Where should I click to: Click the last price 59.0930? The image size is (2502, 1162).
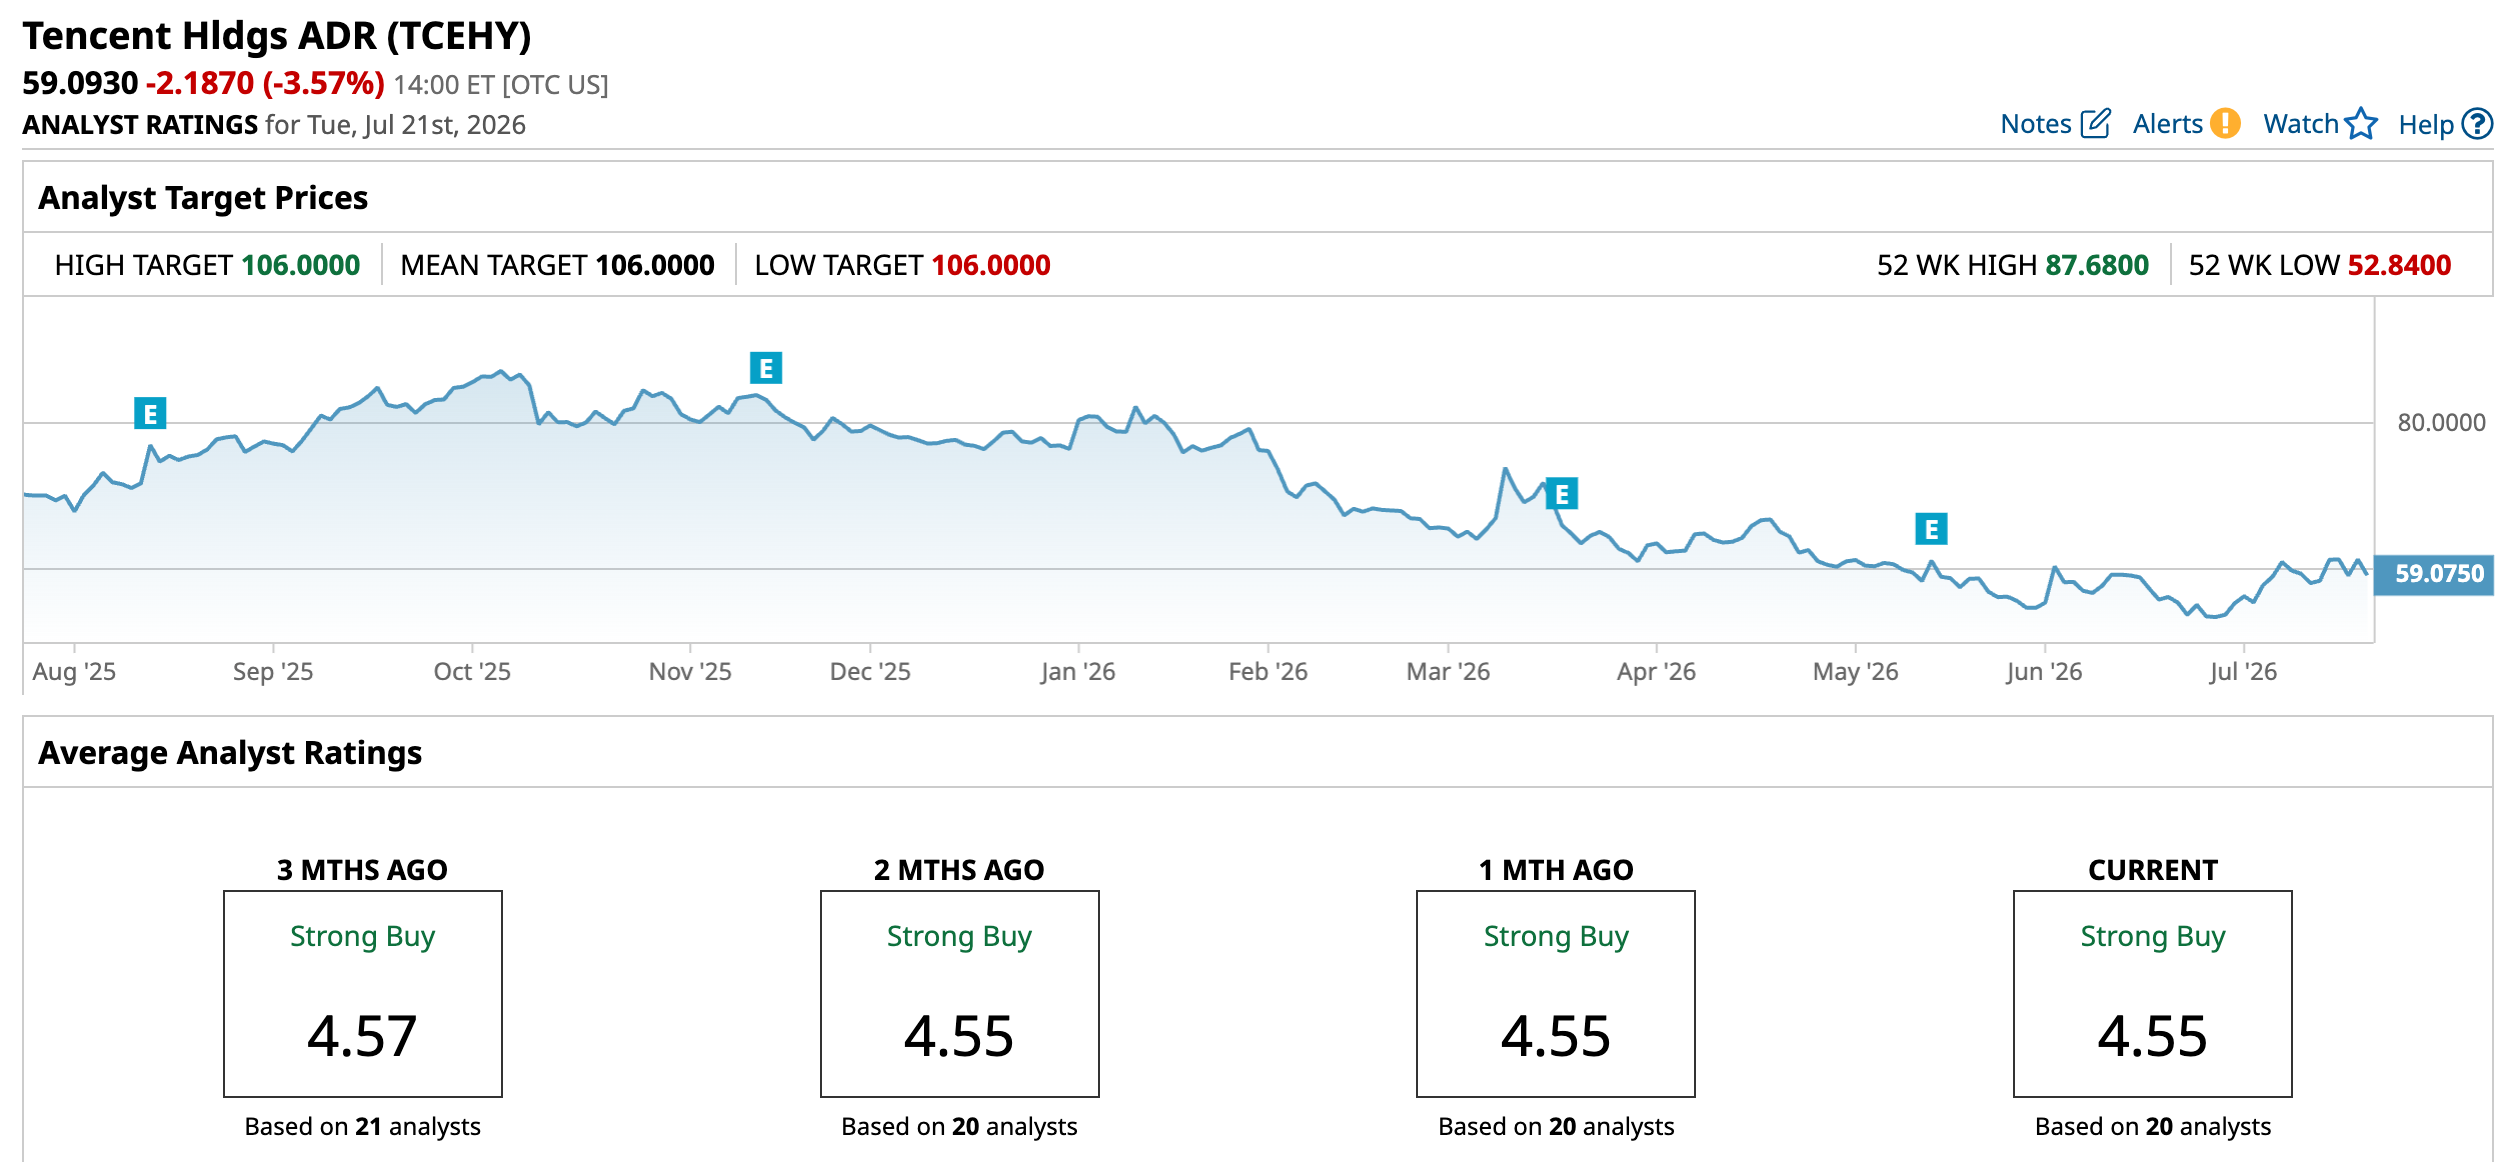(x=80, y=83)
